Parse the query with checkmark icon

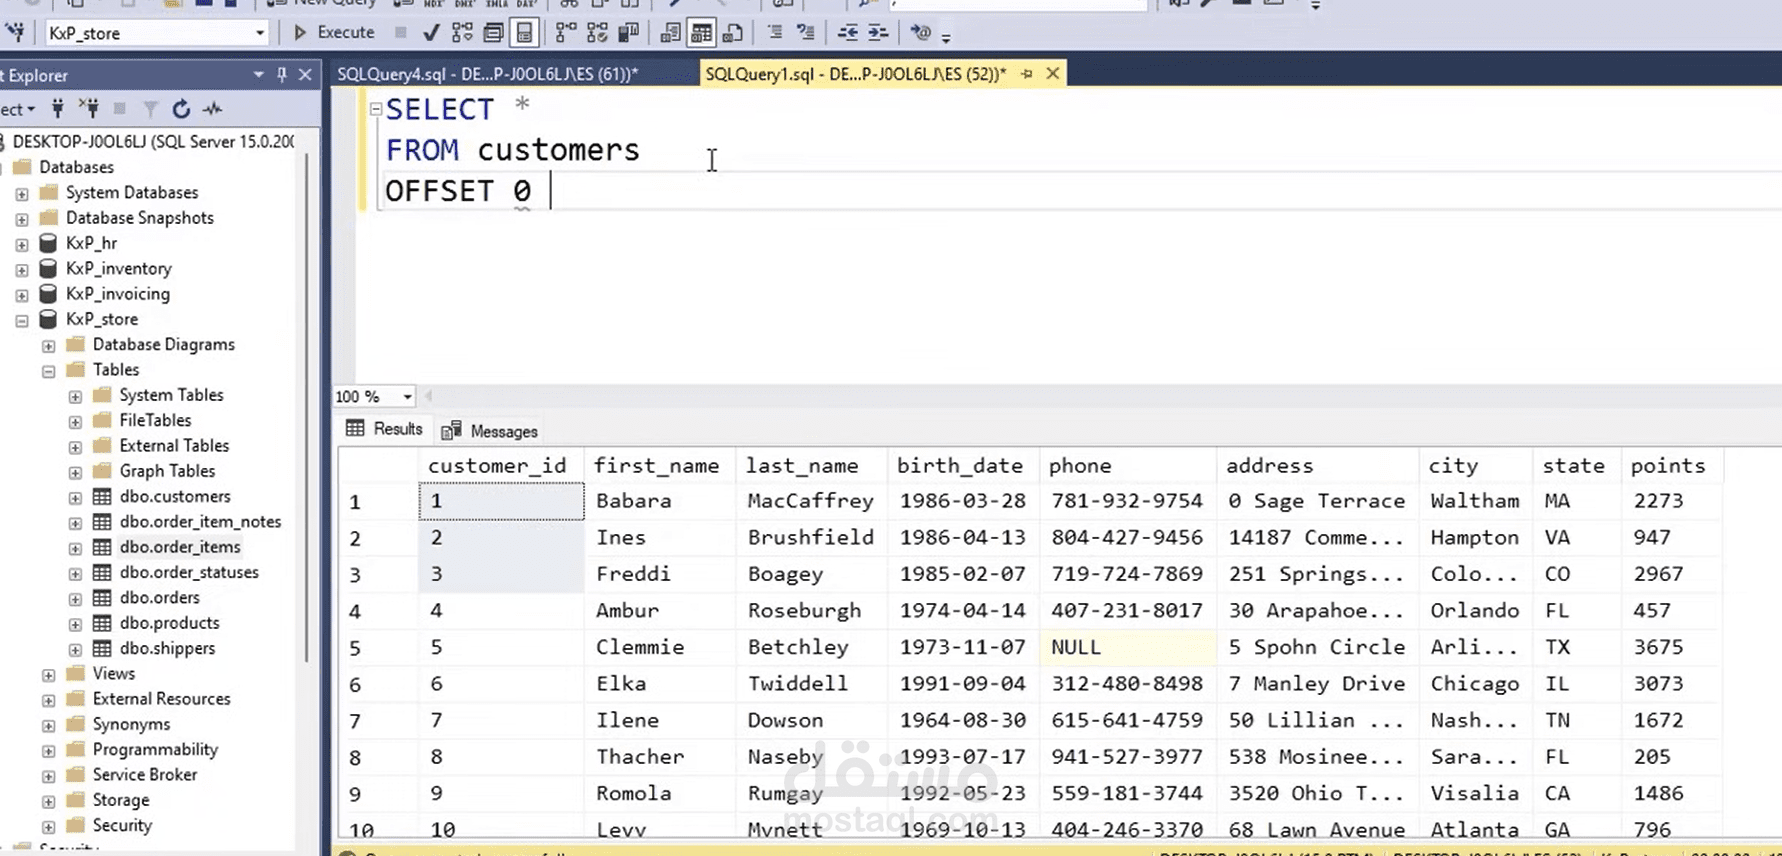tap(431, 33)
